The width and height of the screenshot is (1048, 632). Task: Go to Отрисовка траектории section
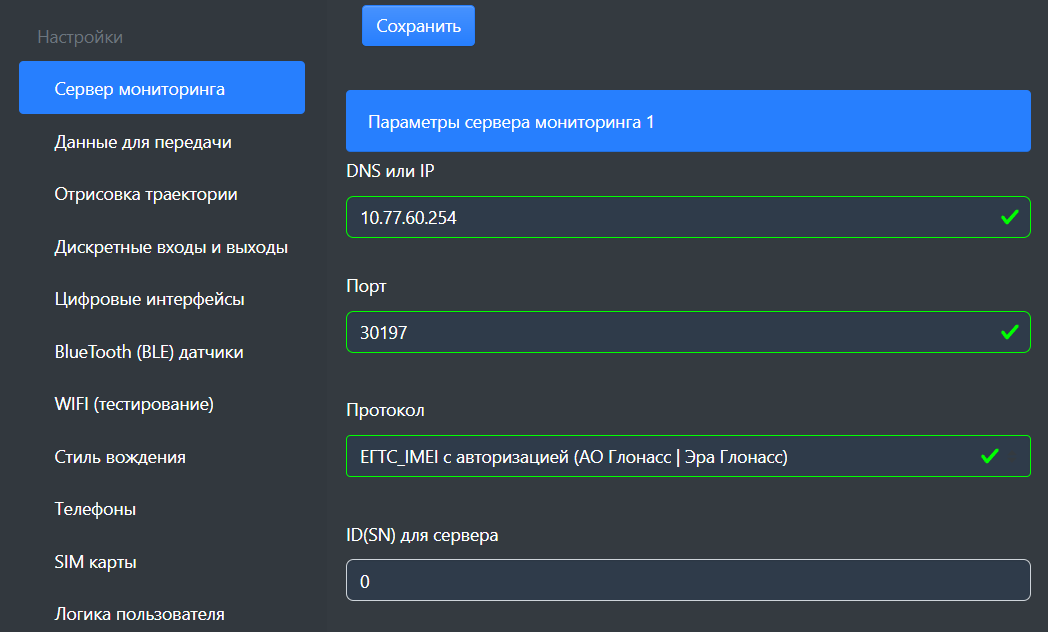[146, 194]
